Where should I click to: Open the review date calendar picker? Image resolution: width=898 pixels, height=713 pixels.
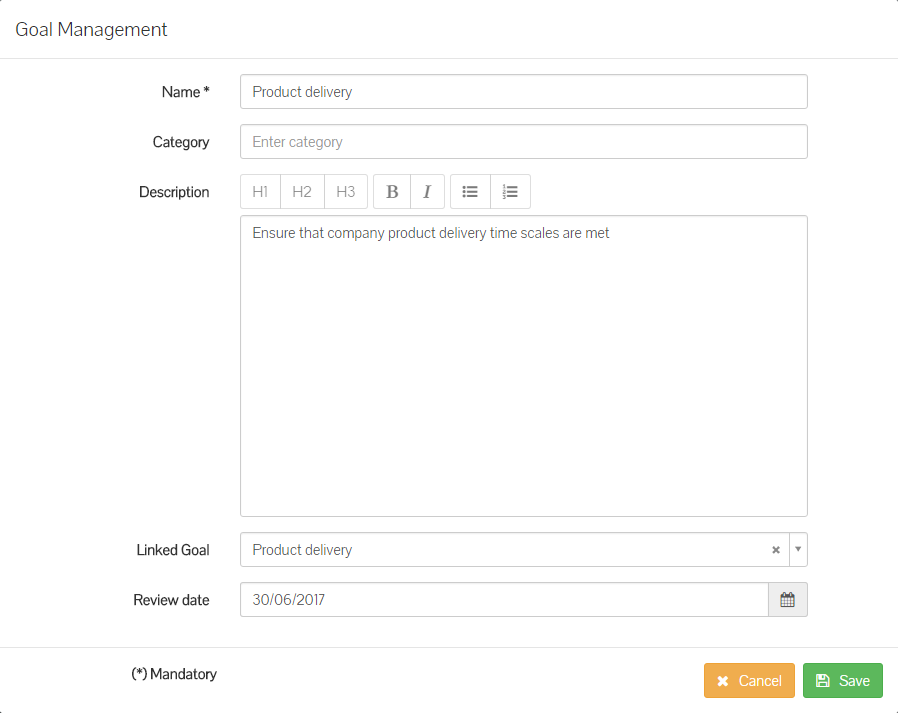pyautogui.click(x=787, y=600)
